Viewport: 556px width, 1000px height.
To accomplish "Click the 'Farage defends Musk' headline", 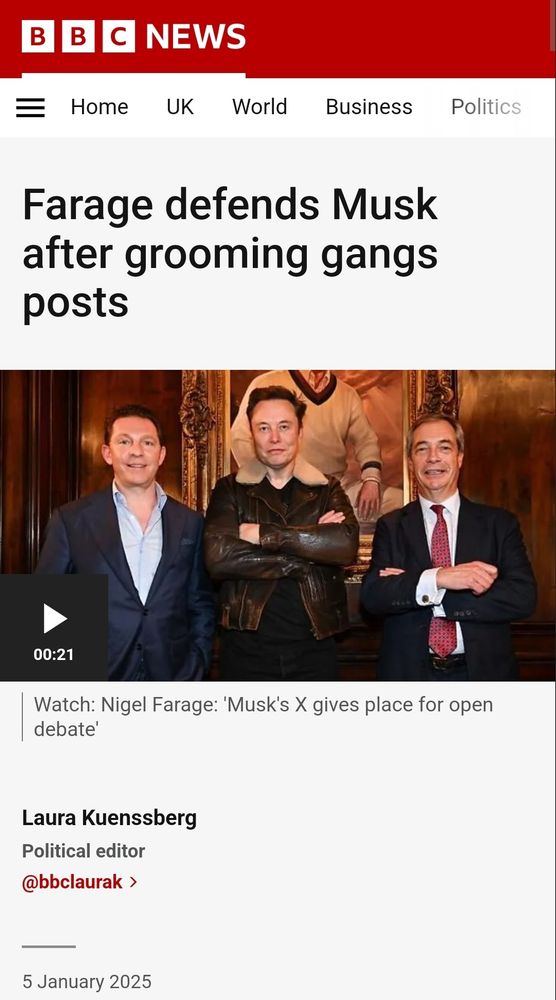I will click(230, 254).
